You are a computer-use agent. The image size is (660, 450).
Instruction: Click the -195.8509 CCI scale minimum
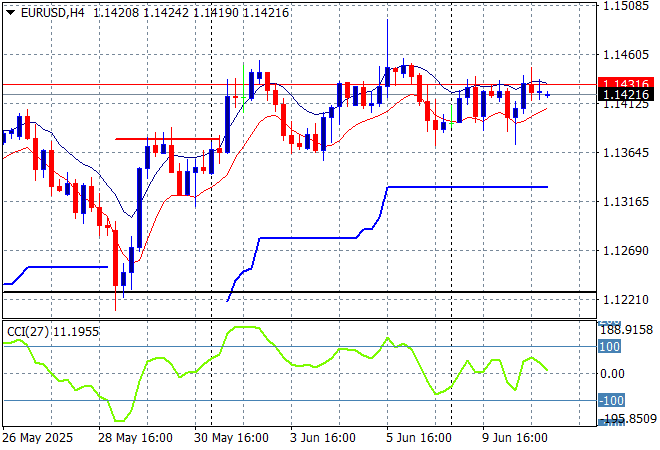[x=628, y=419]
